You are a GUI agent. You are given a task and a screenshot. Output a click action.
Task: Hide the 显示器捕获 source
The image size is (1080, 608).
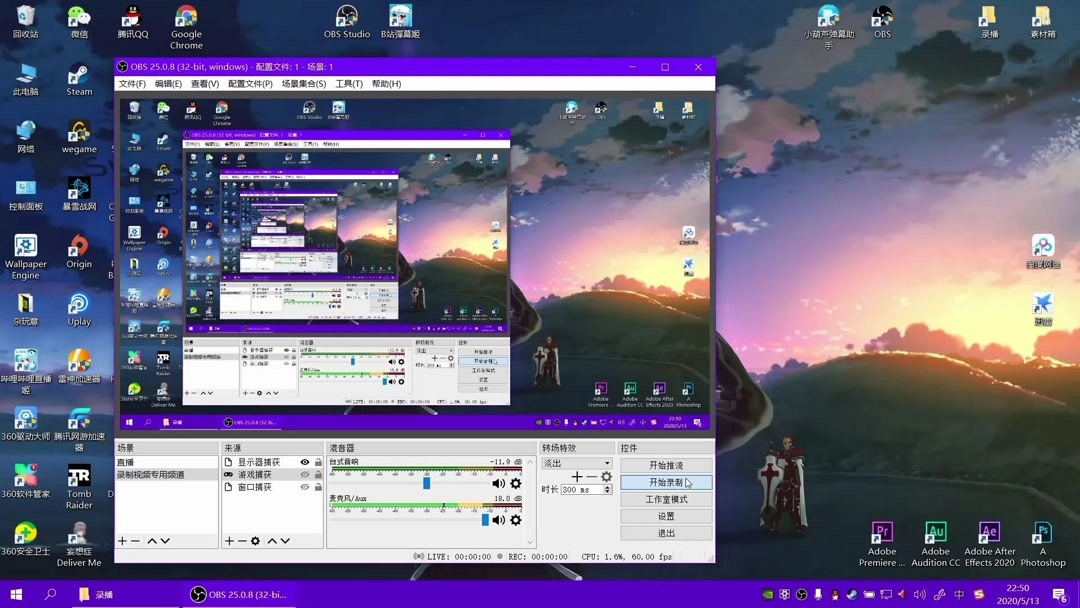coord(305,462)
